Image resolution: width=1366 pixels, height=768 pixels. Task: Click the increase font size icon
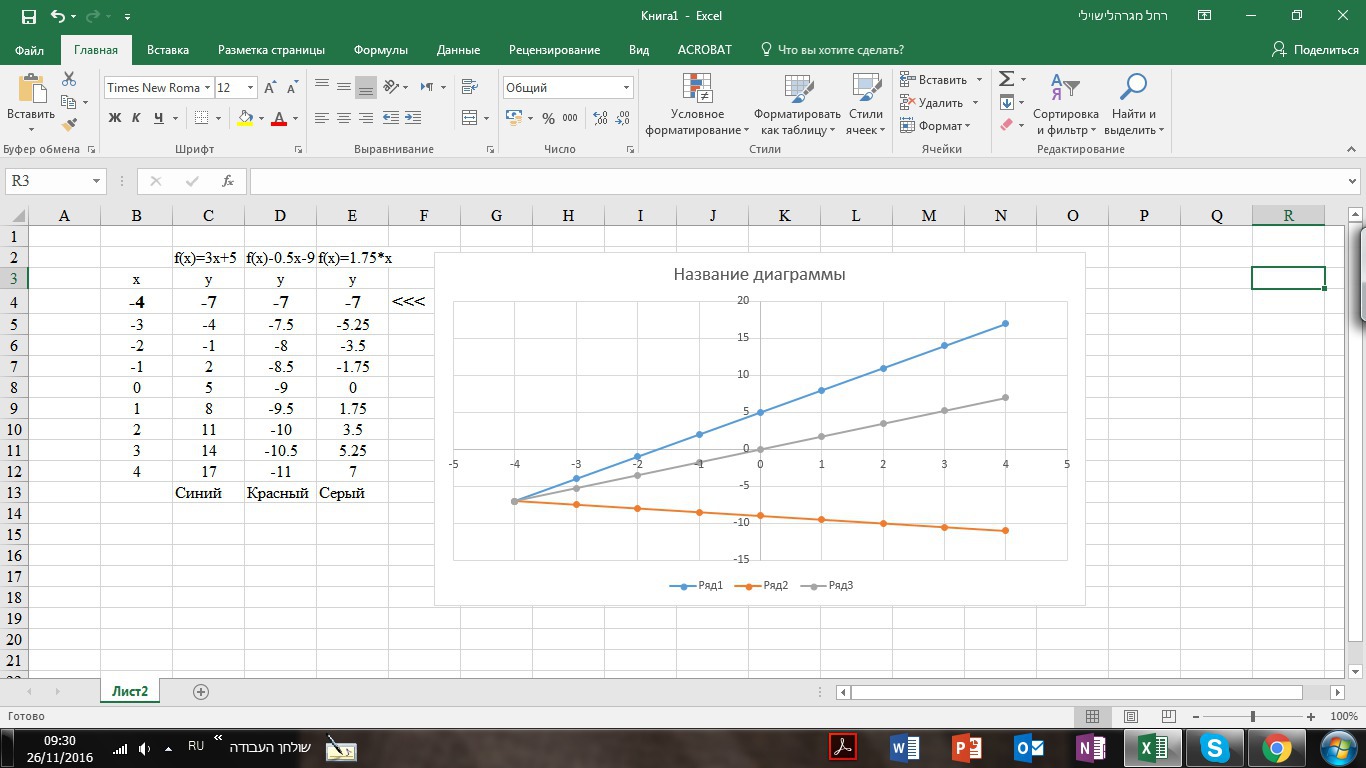pyautogui.click(x=270, y=88)
